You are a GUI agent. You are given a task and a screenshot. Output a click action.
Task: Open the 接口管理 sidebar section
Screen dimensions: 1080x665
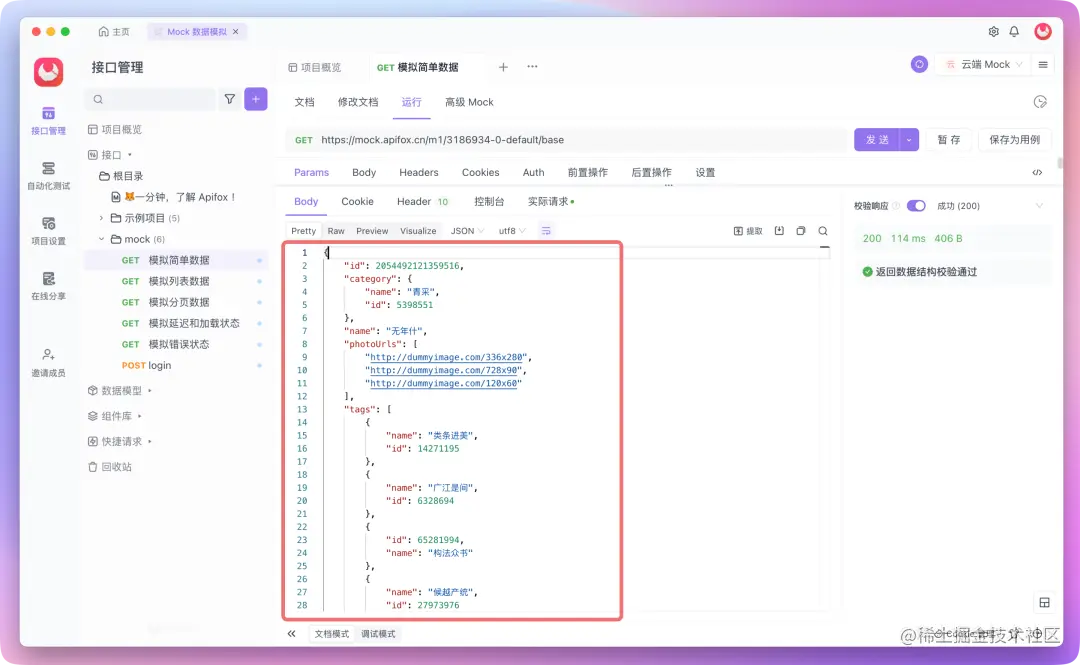point(48,121)
